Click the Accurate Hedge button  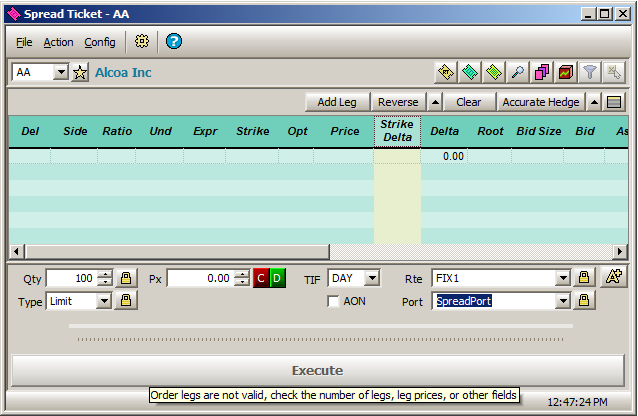pos(541,102)
